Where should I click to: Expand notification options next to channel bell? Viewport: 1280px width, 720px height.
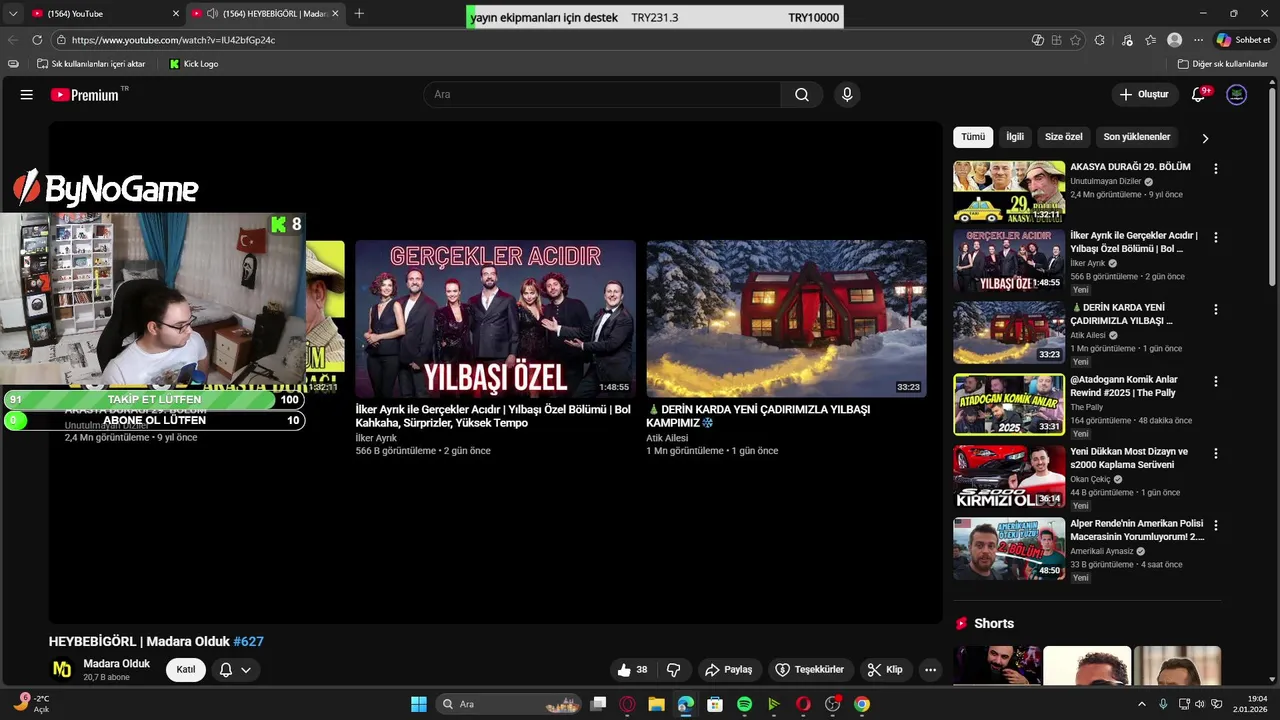tap(246, 670)
